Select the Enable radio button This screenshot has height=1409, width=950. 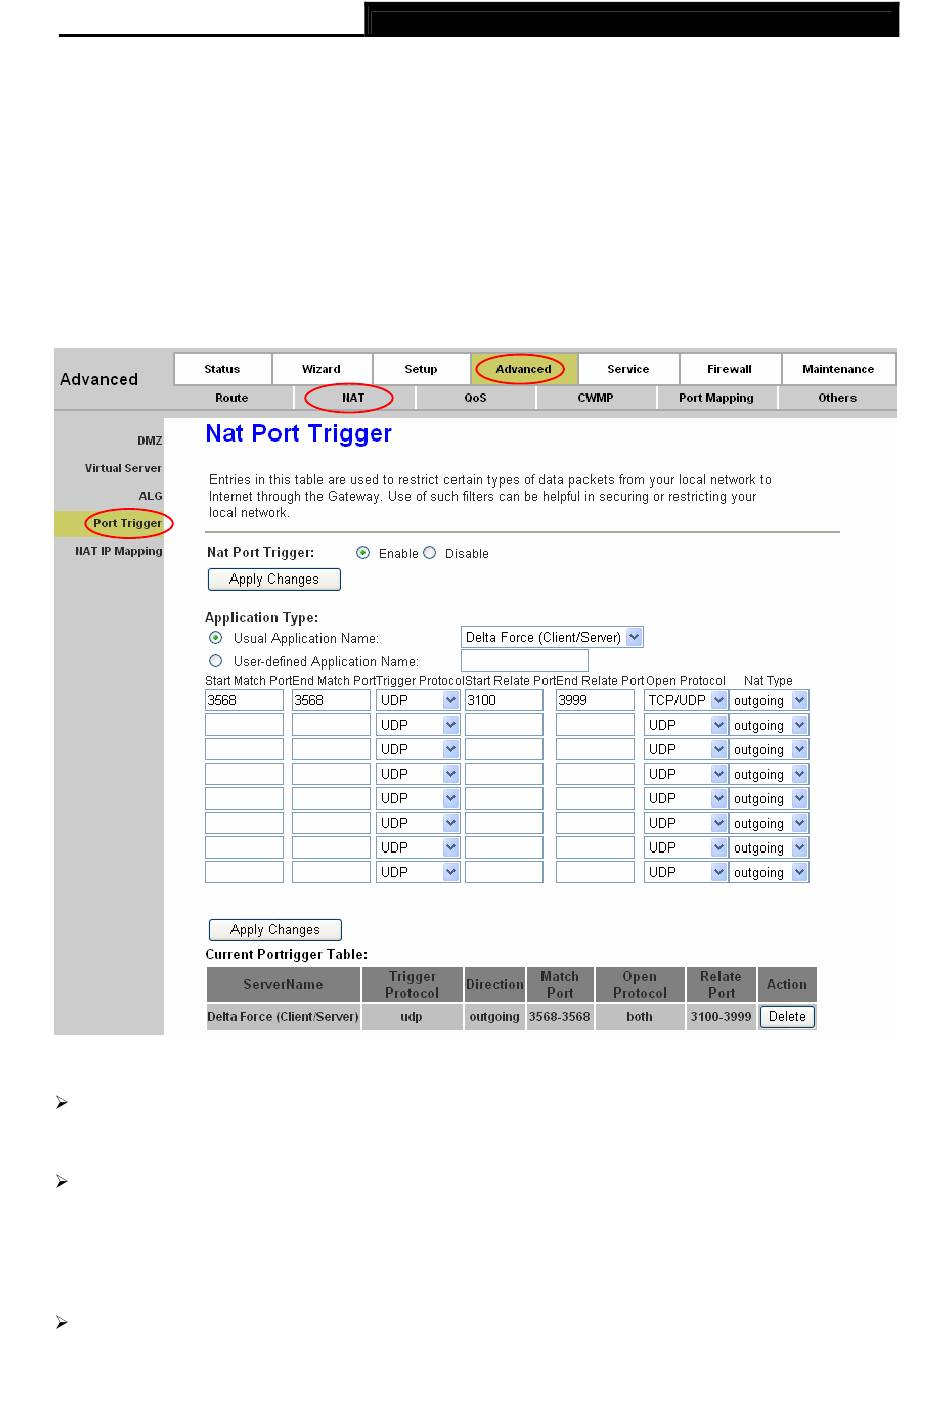(x=363, y=553)
